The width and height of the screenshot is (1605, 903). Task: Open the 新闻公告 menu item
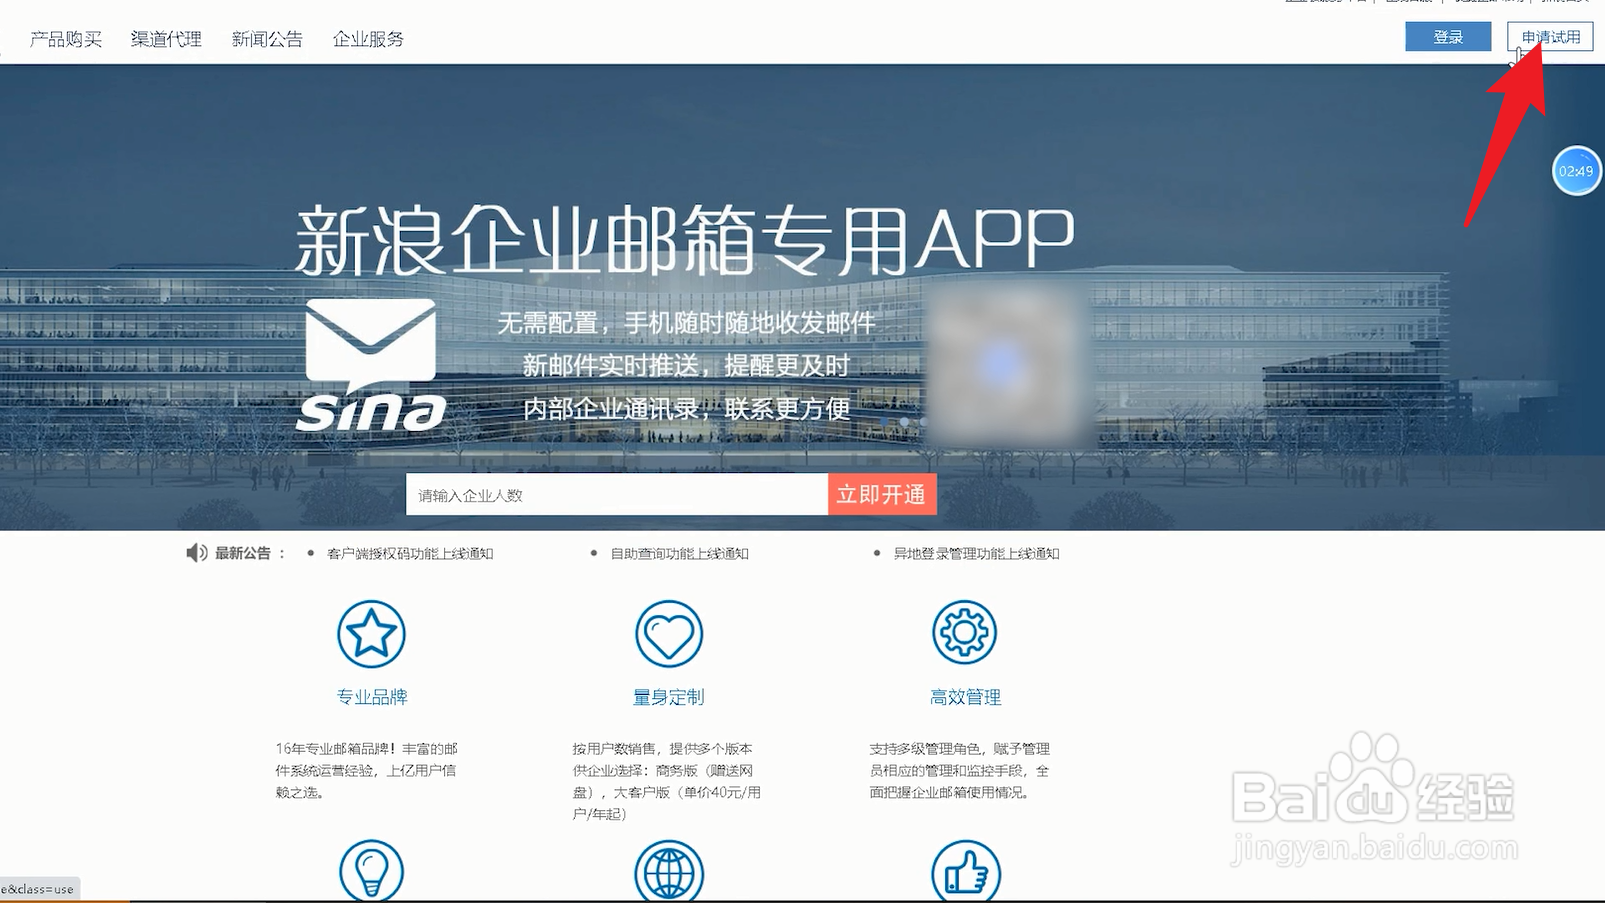[267, 39]
